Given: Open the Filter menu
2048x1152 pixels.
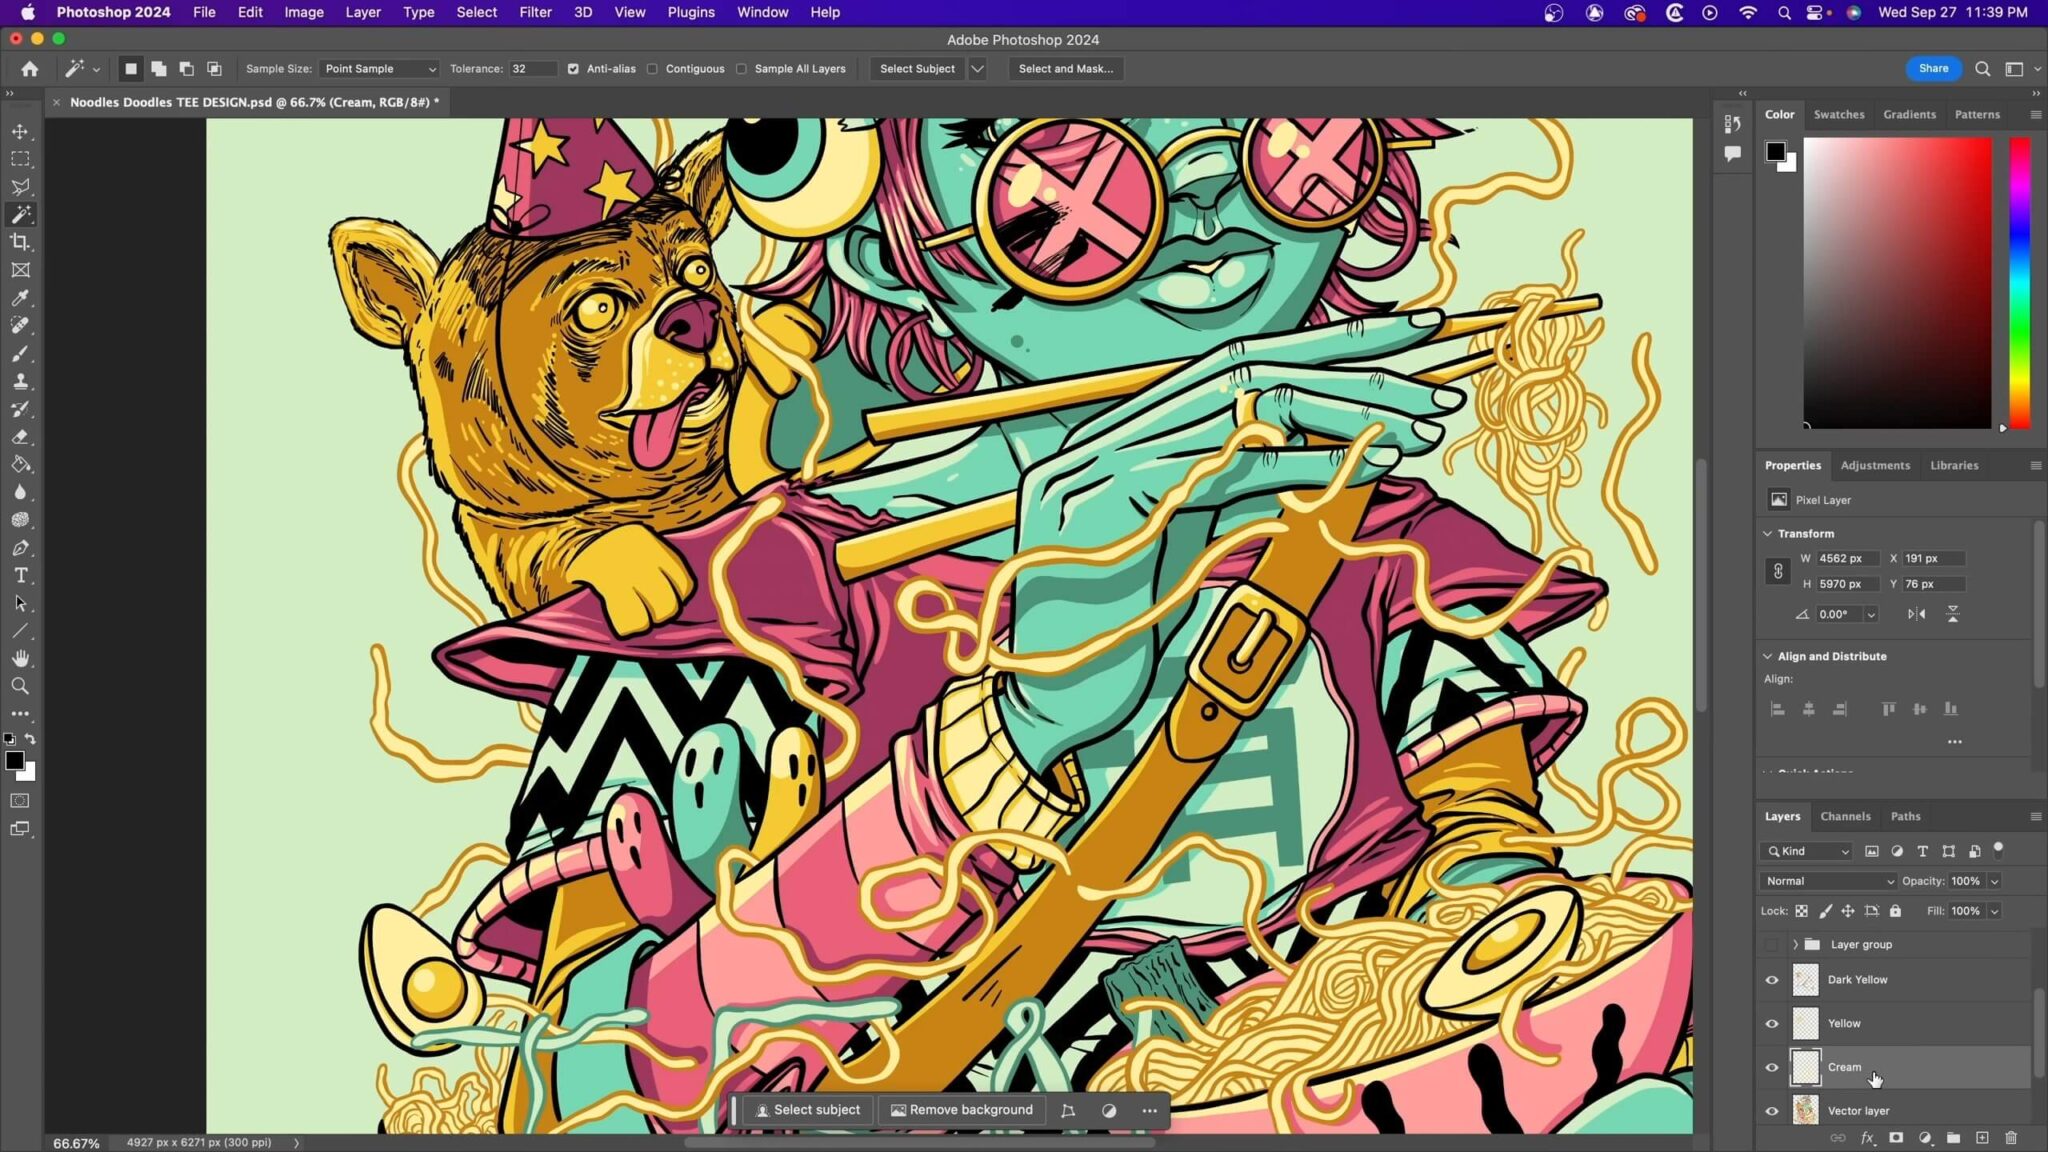Looking at the screenshot, I should (x=535, y=12).
